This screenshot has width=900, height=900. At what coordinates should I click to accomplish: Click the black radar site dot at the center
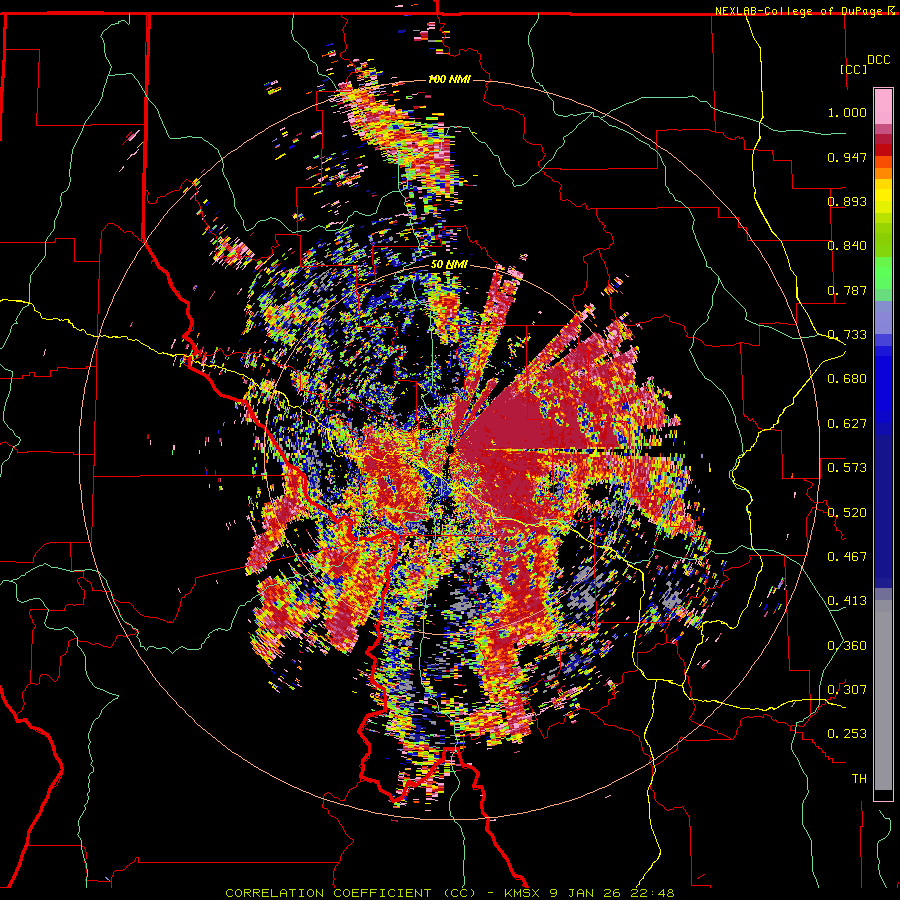451,450
